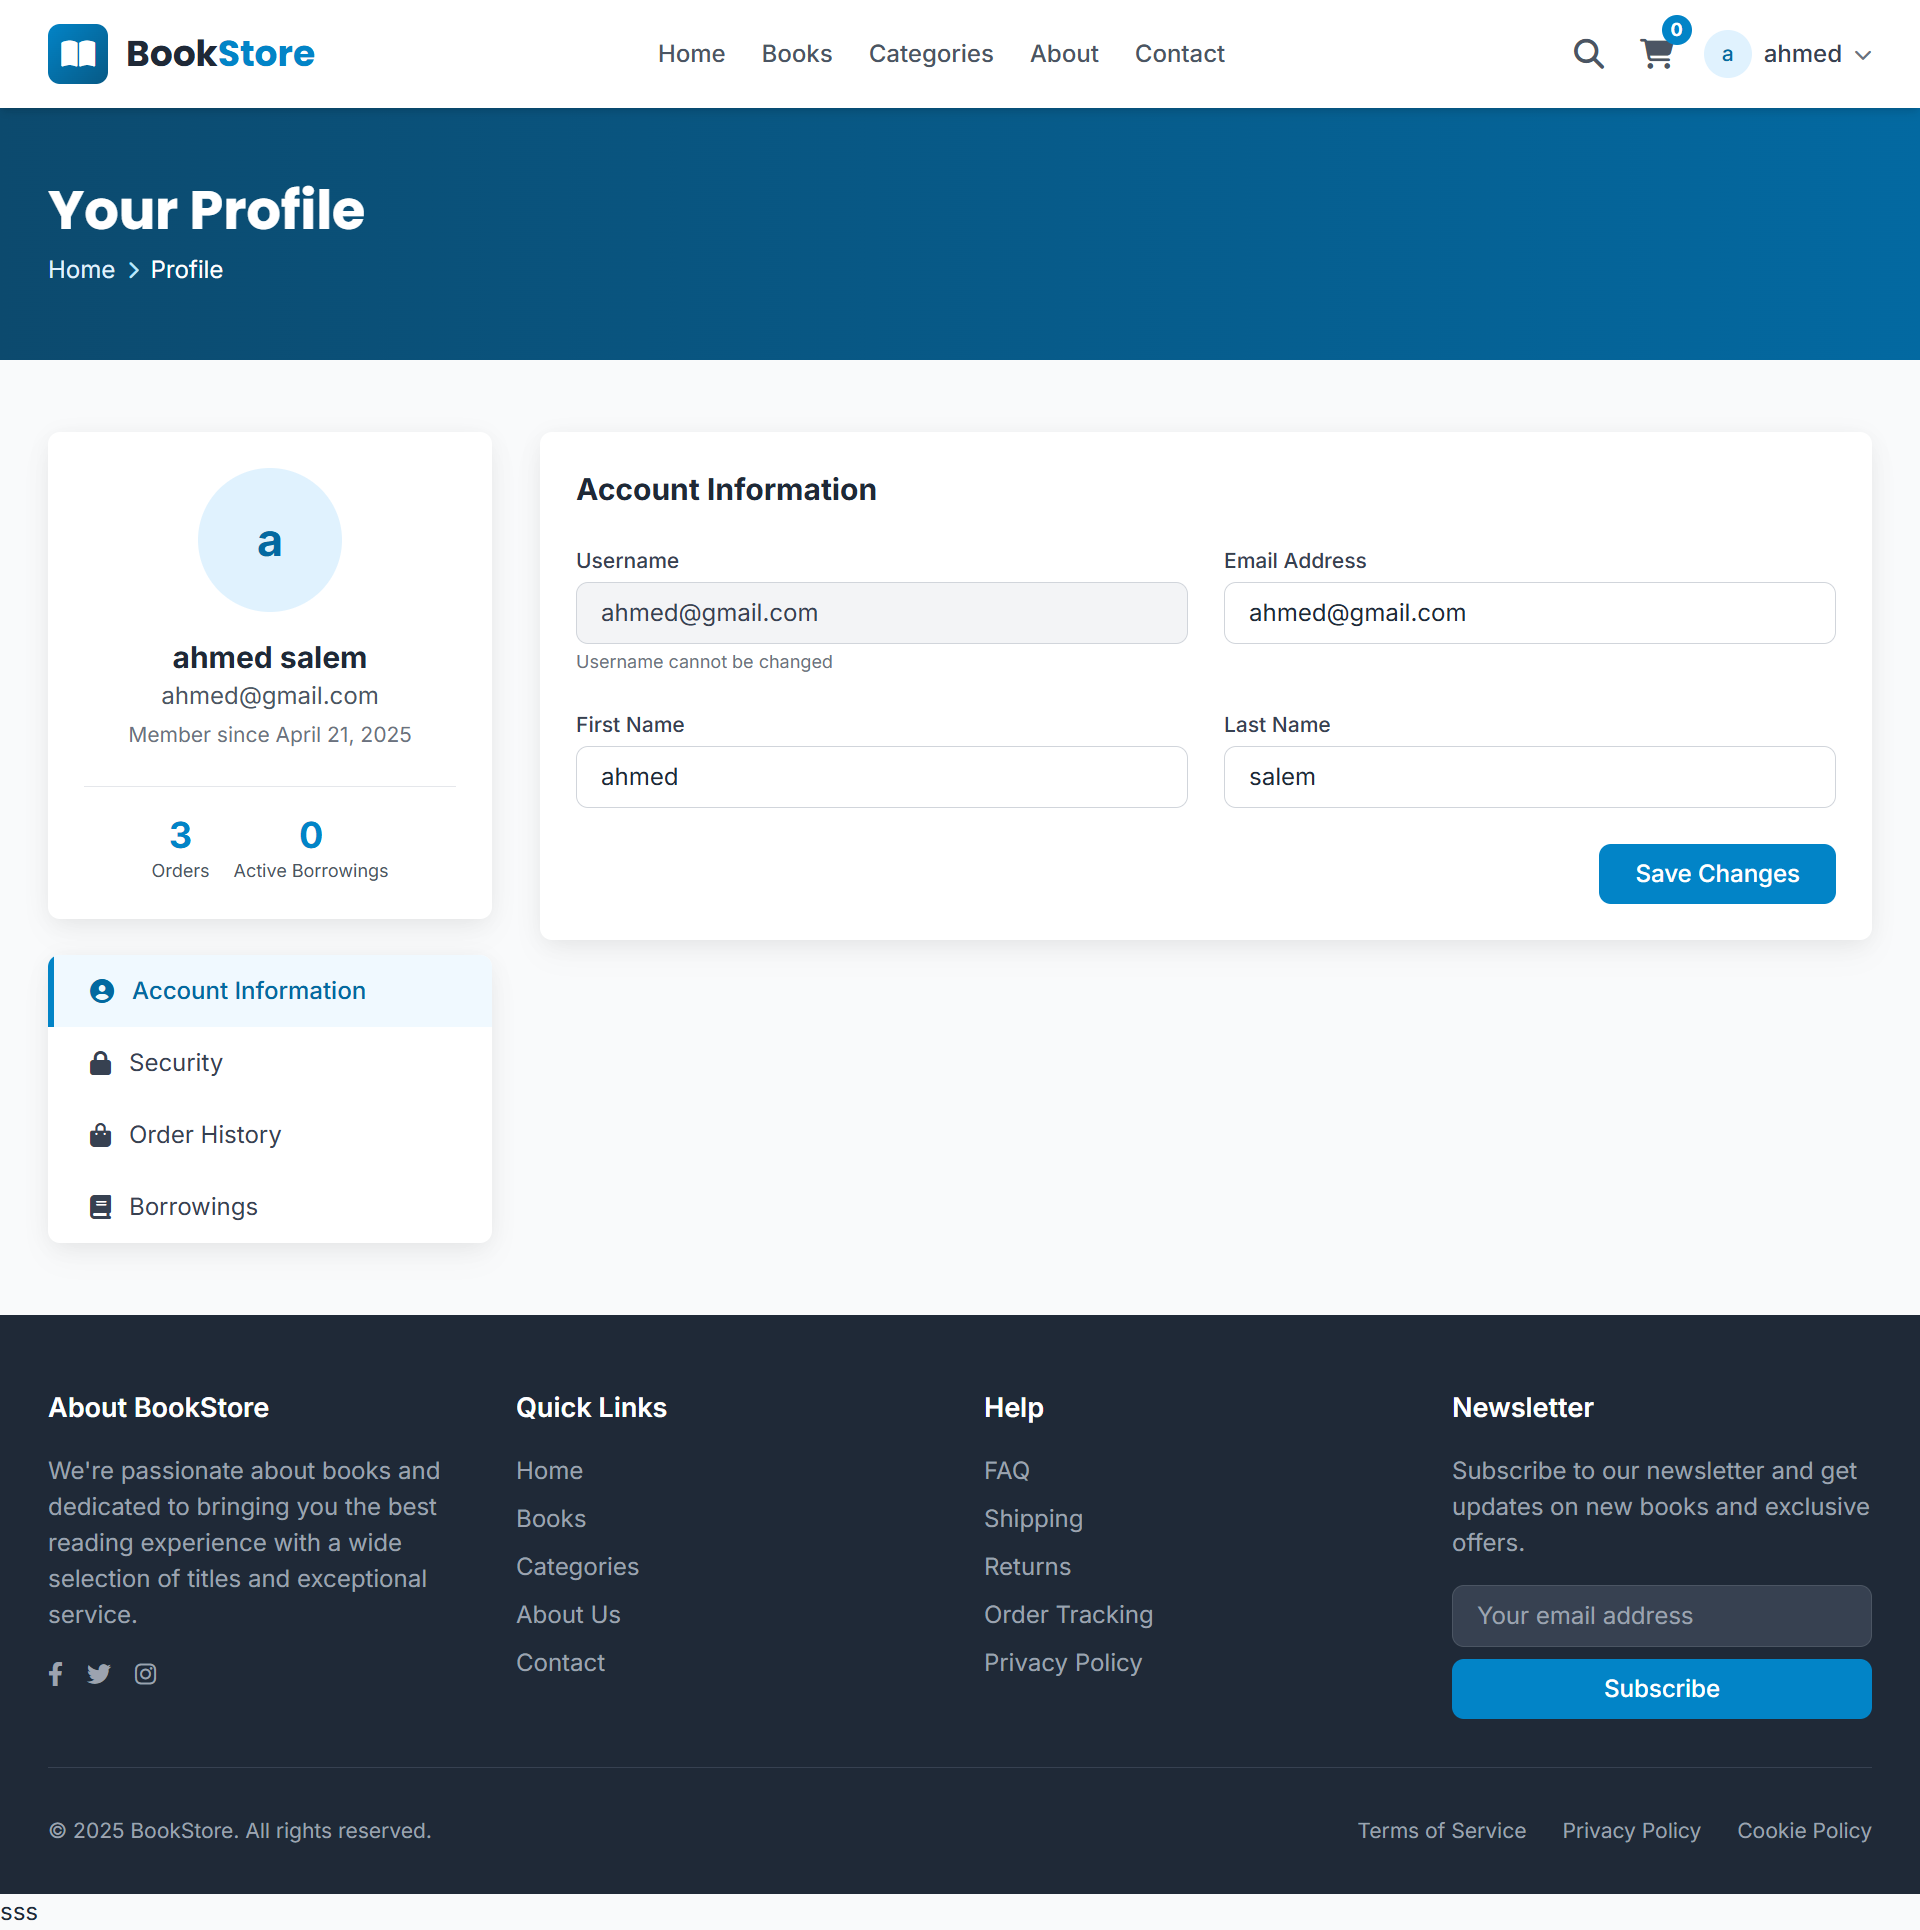Open the Categories nav menu item
Screen dimensions: 1920x1930
[930, 54]
